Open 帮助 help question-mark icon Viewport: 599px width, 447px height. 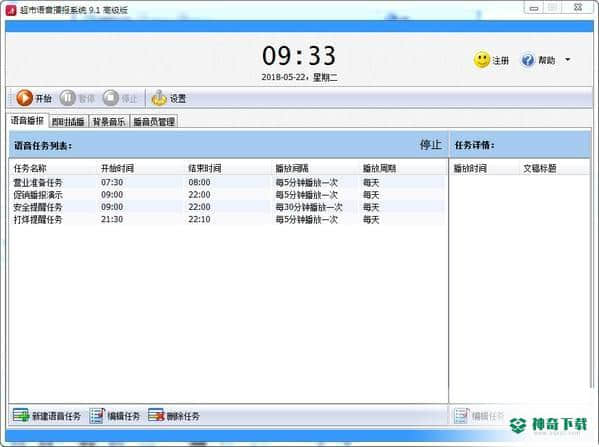528,60
